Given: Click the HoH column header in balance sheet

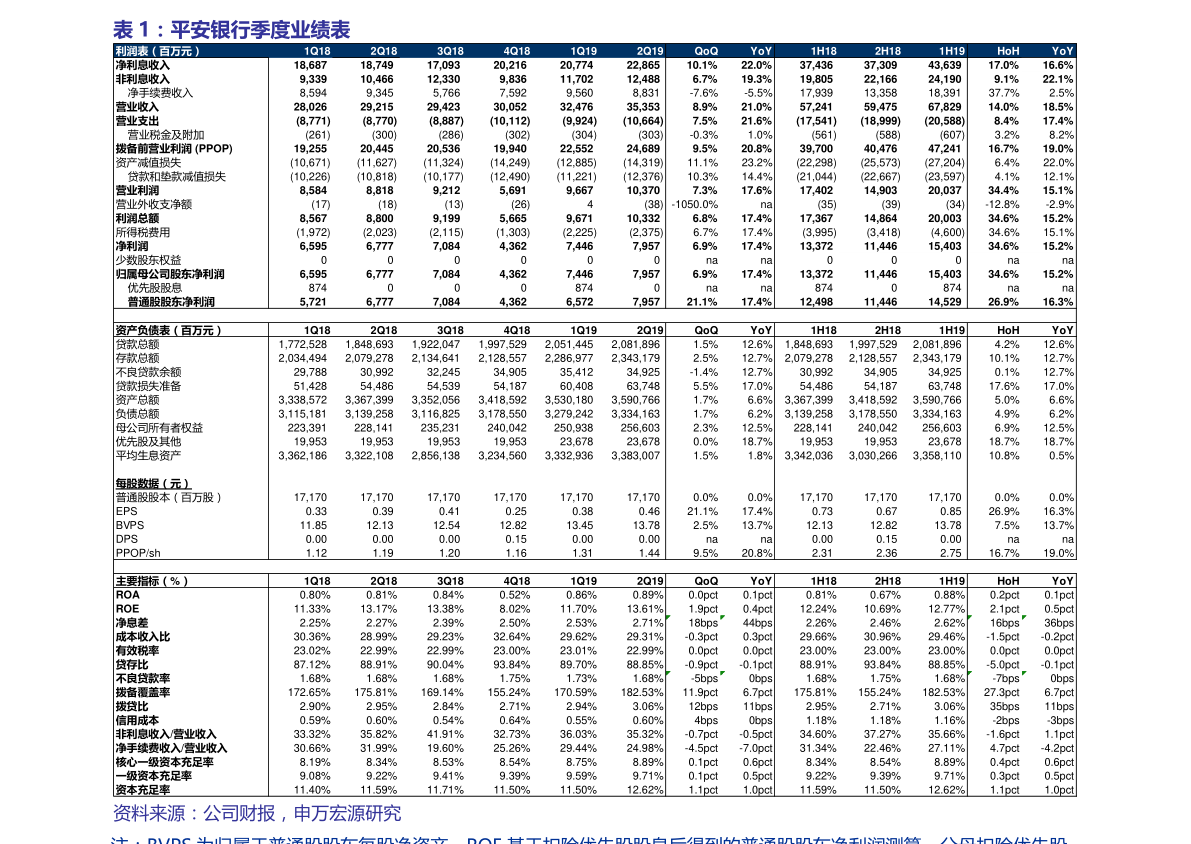Looking at the screenshot, I should point(1008,330).
